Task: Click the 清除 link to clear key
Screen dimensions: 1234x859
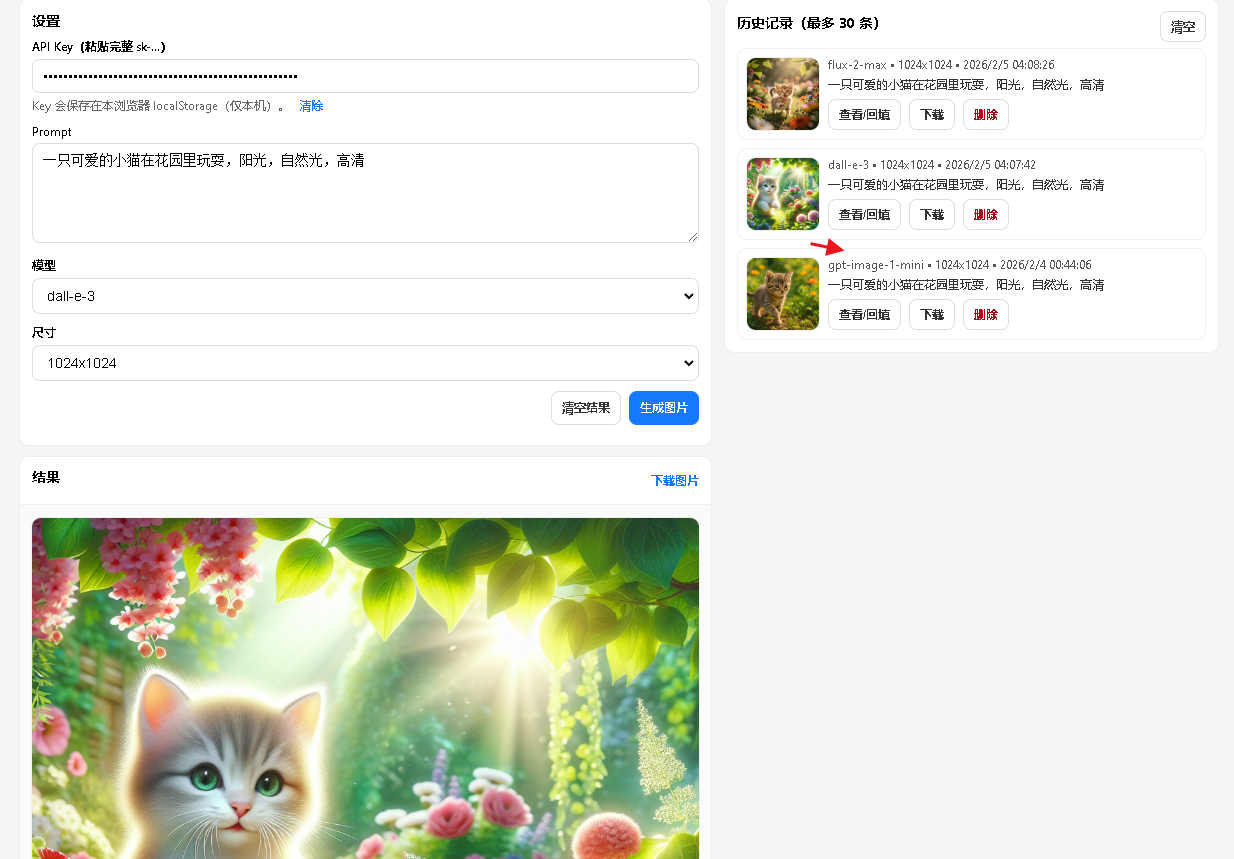Action: [x=311, y=106]
